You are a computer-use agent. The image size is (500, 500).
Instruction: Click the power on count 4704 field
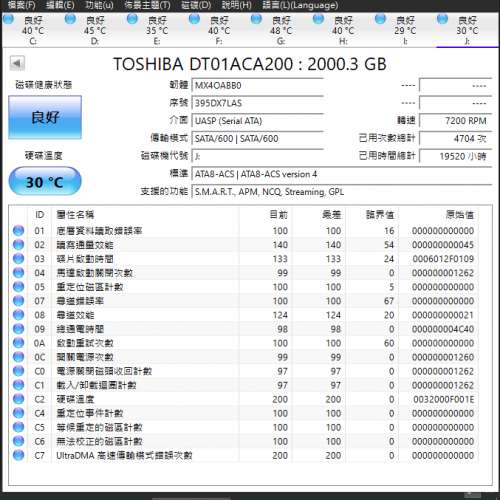456,138
